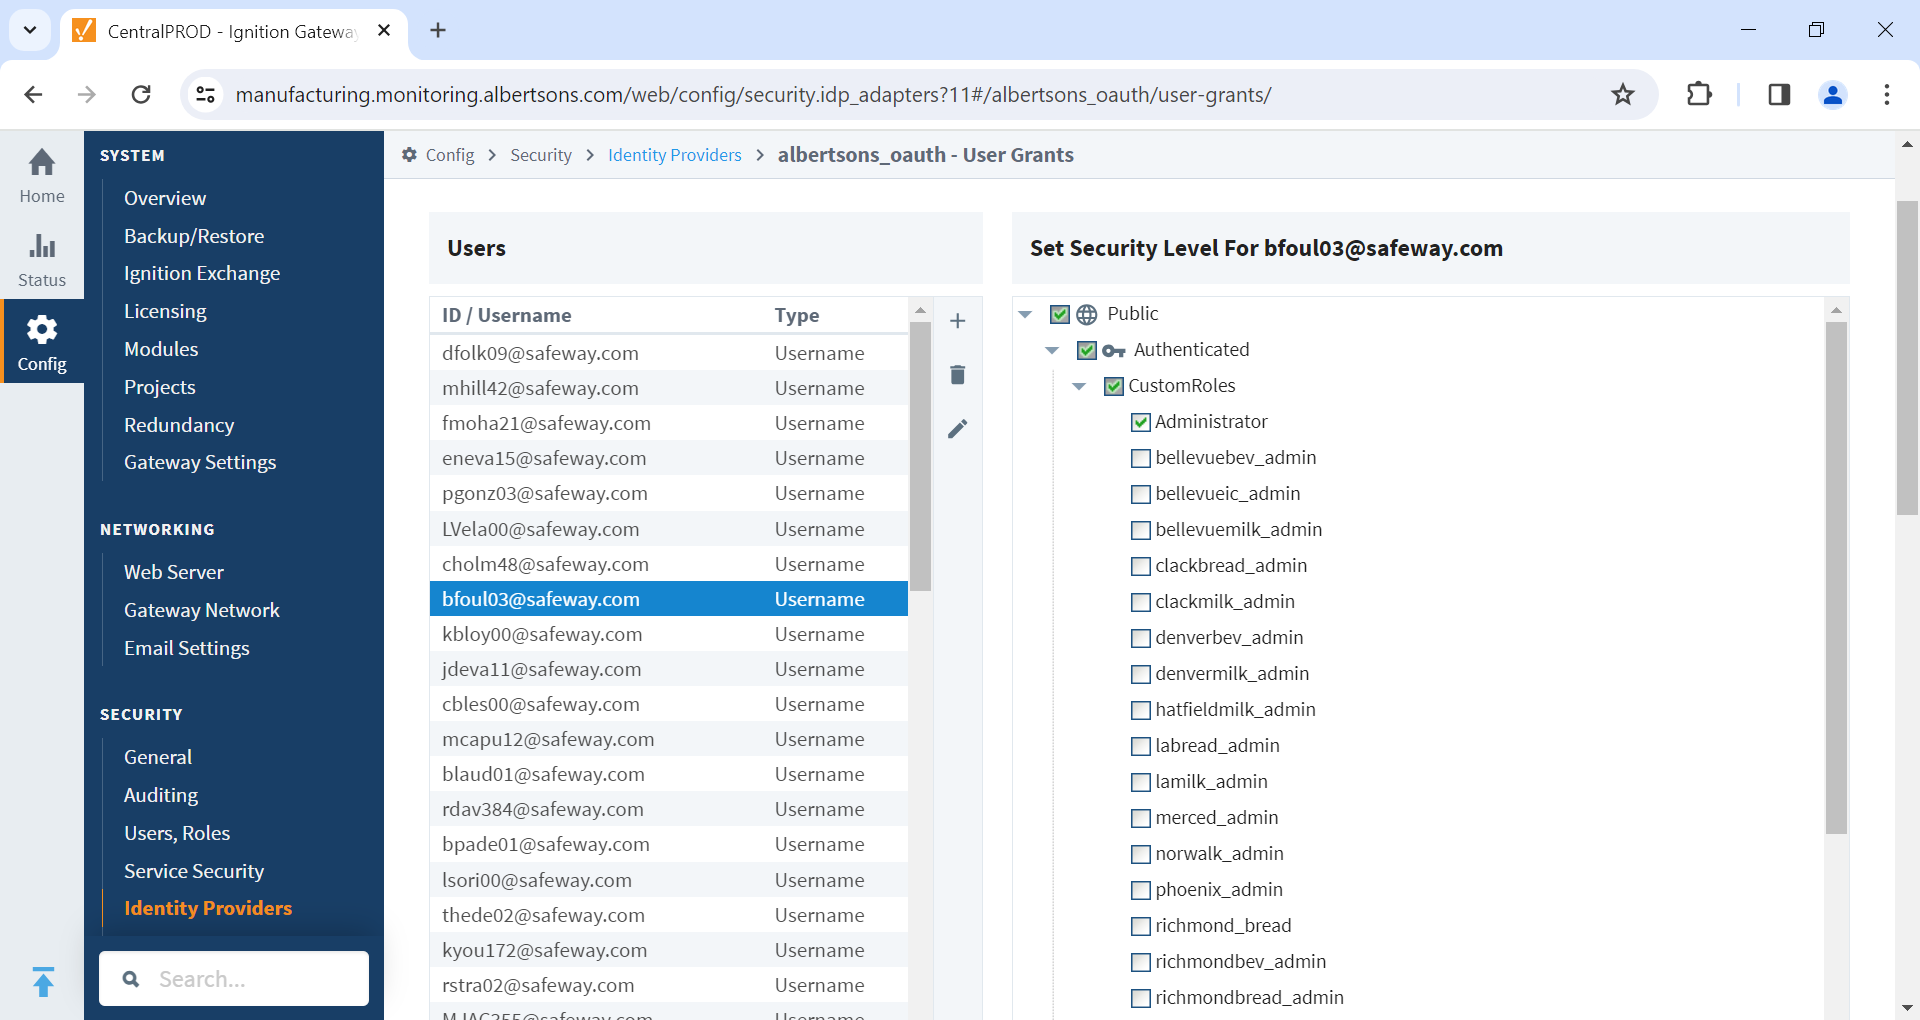Click the ID / Username column header
Viewport: 1920px width, 1020px height.
click(x=507, y=315)
